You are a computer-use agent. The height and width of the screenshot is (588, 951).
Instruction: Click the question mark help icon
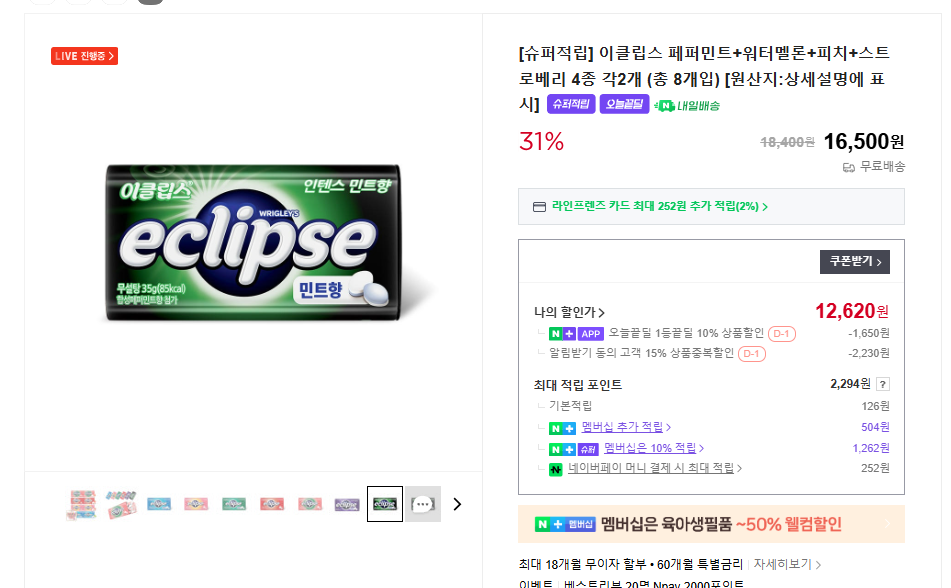pos(882,384)
